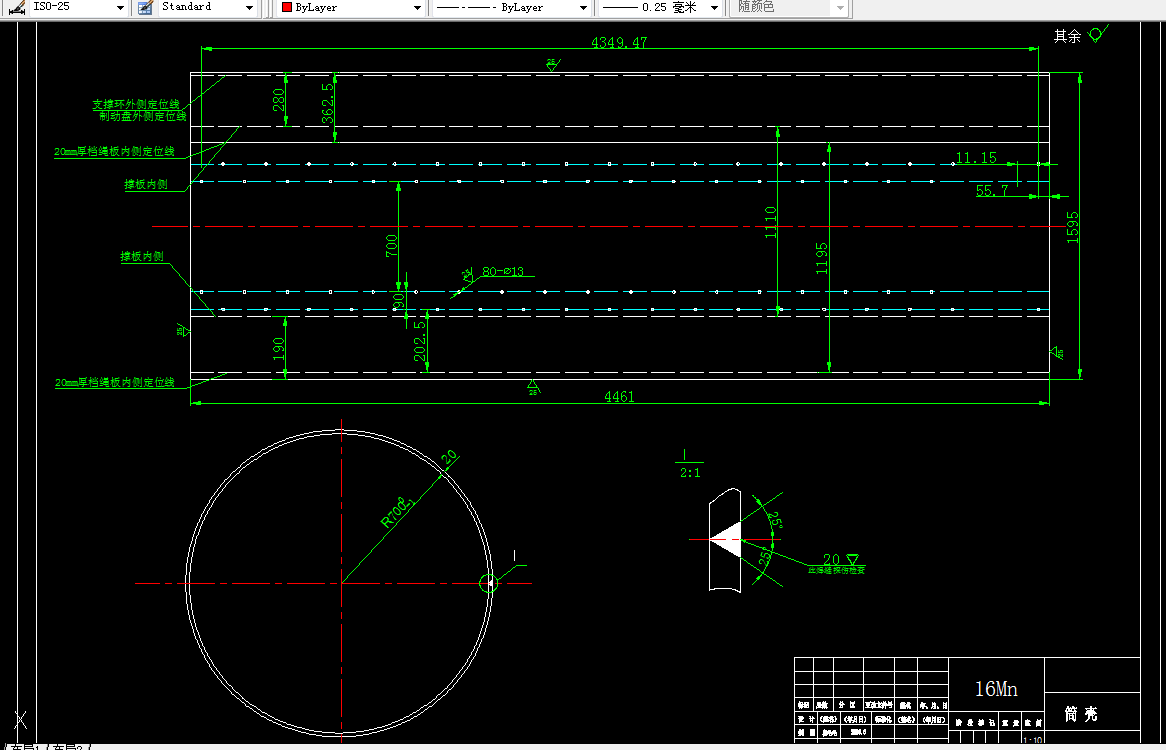Select the 1595 vertical dimension text
Screen dimensions: 1166x750
1072,227
